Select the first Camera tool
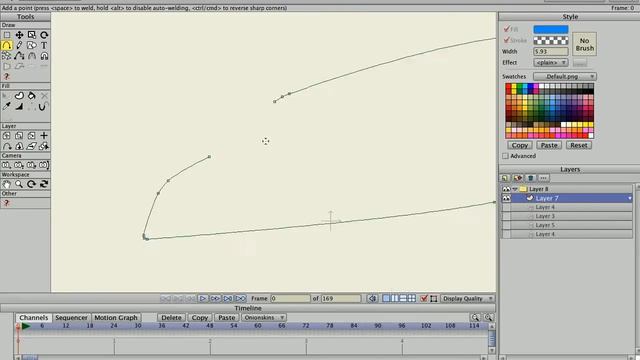The image size is (640, 360). point(7,165)
